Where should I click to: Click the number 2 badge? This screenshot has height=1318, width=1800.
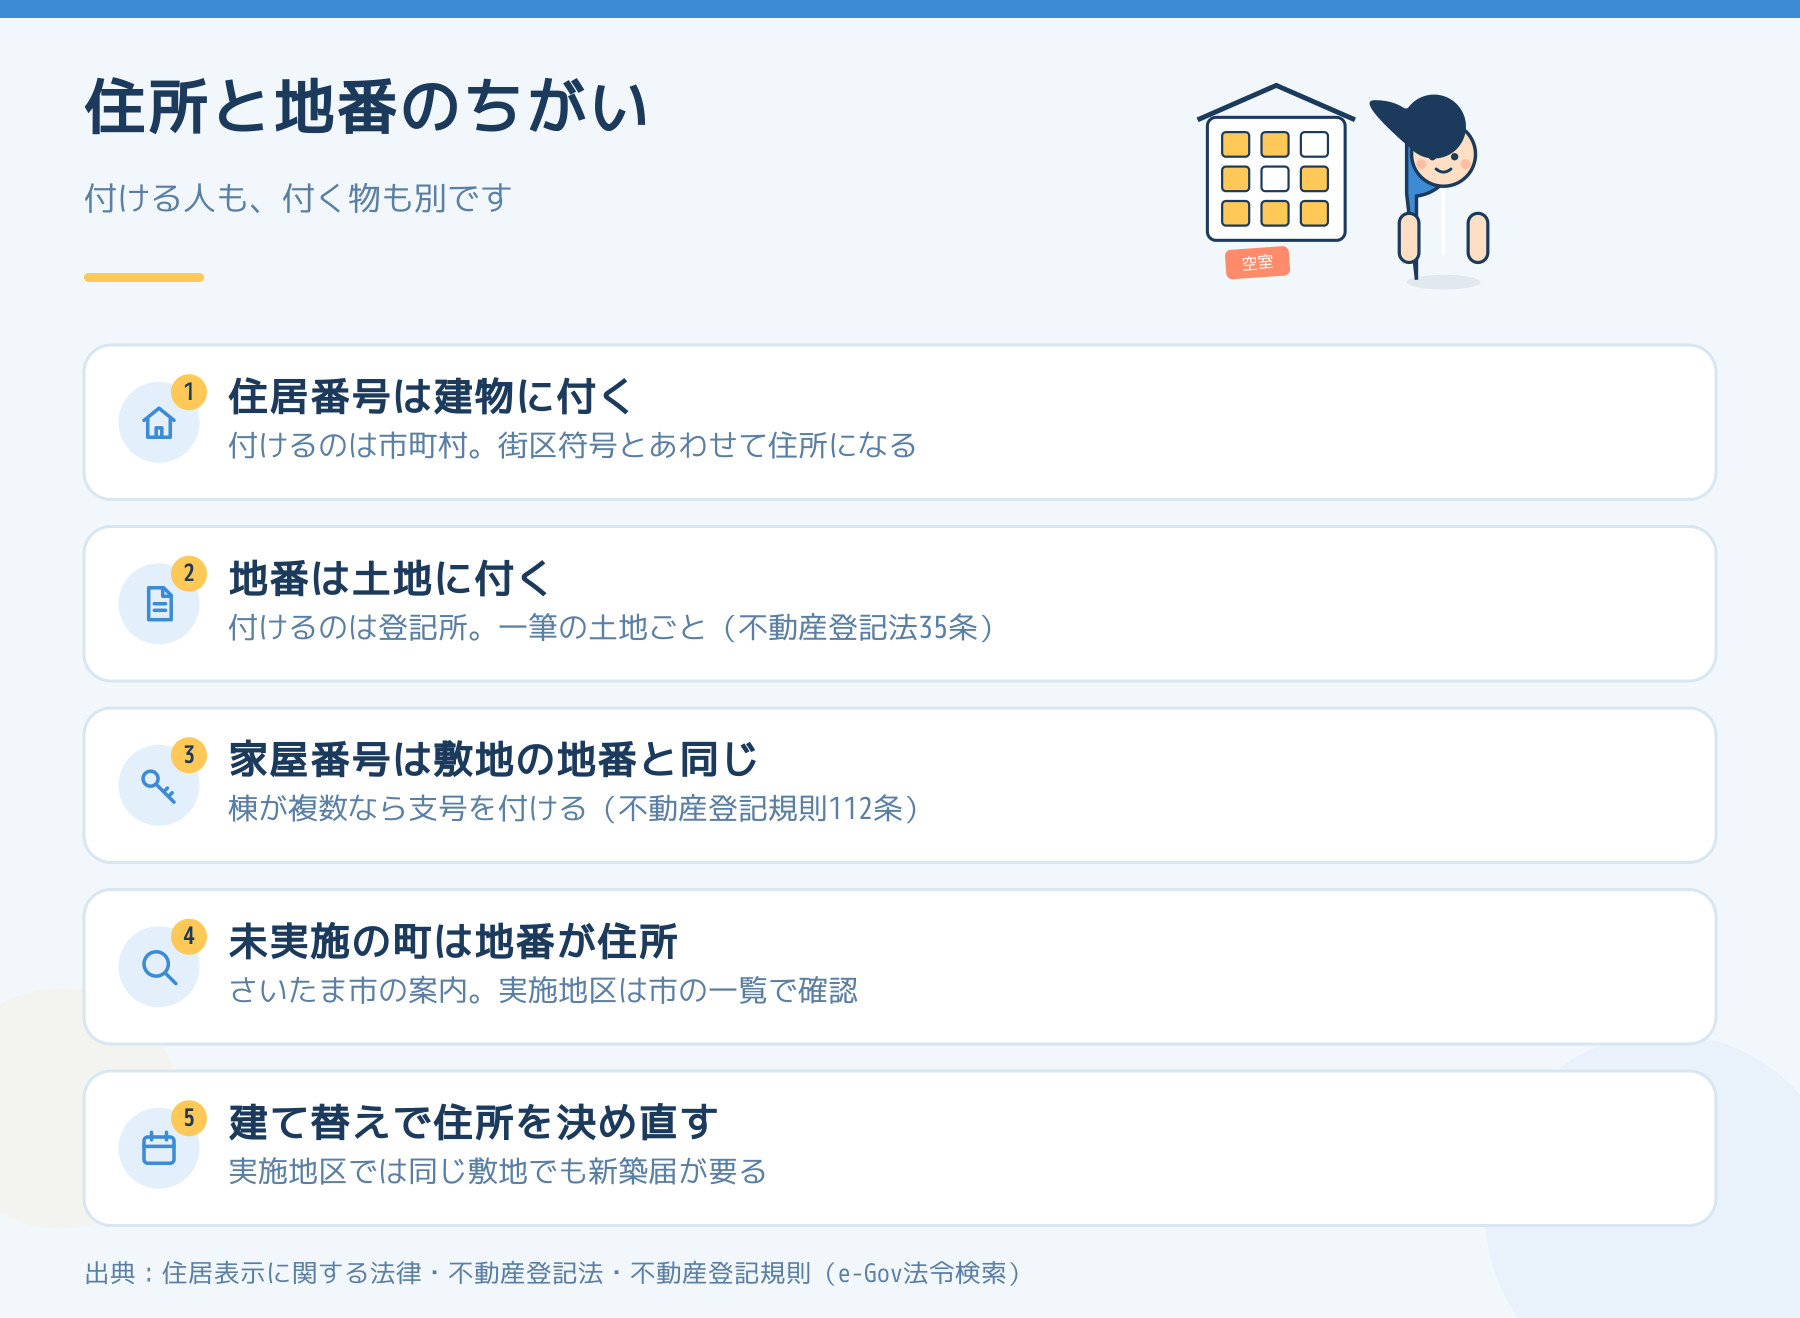(x=189, y=574)
